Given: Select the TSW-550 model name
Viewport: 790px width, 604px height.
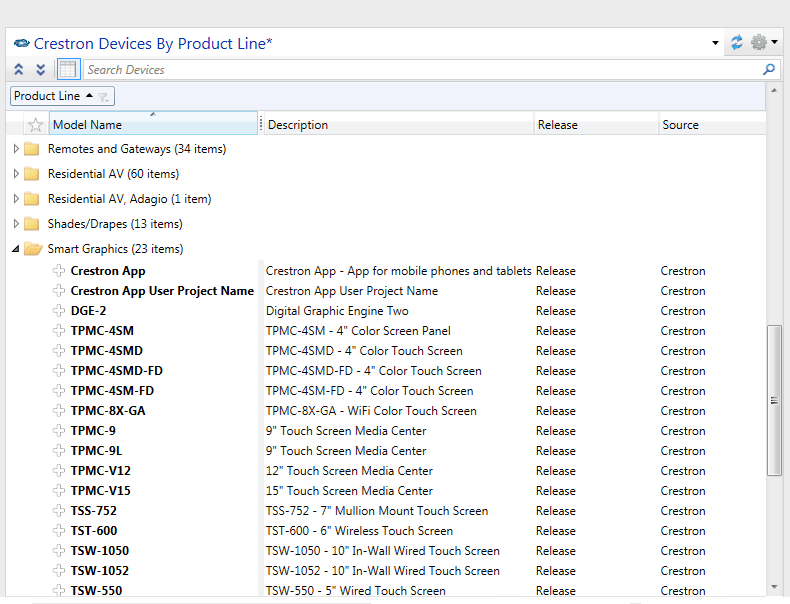Looking at the screenshot, I should [96, 590].
